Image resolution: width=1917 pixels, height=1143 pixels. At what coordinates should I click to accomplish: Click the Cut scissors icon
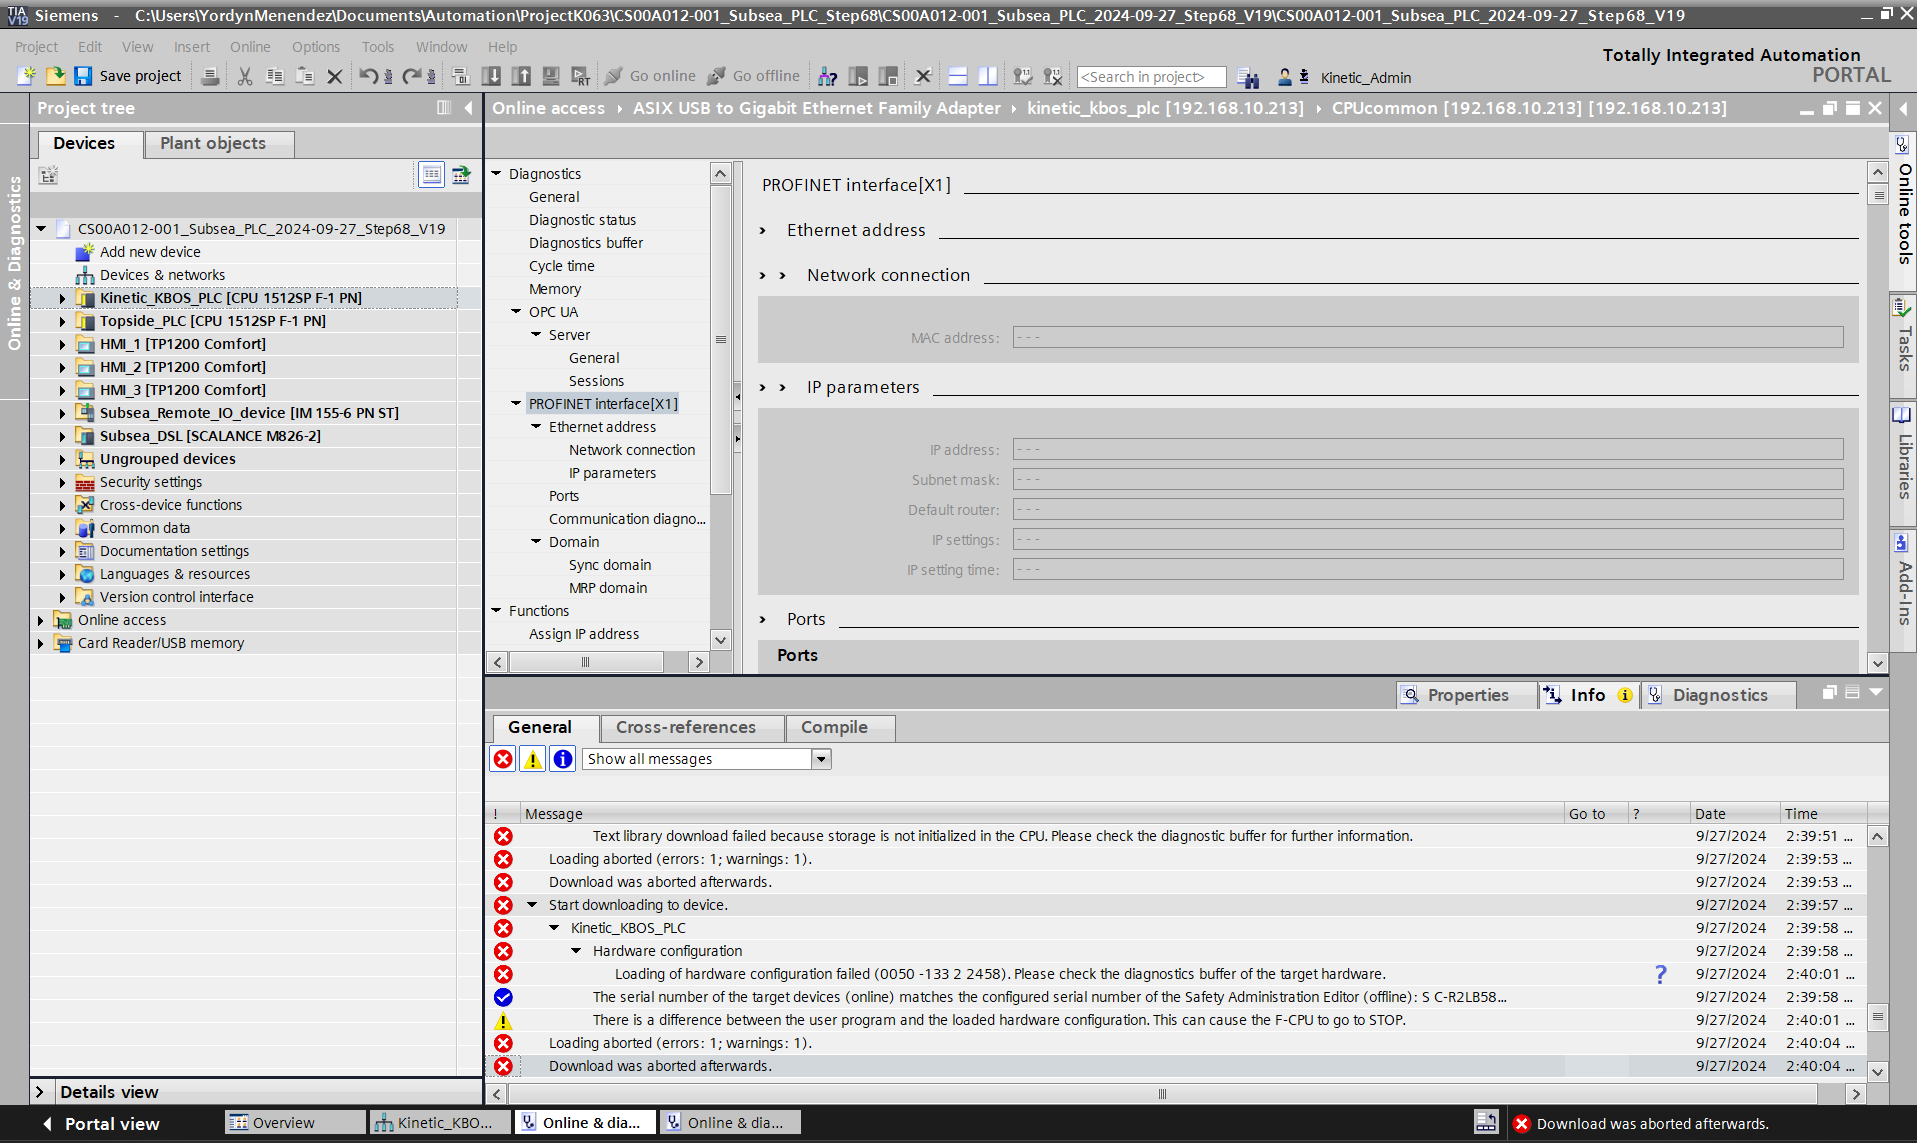point(244,76)
